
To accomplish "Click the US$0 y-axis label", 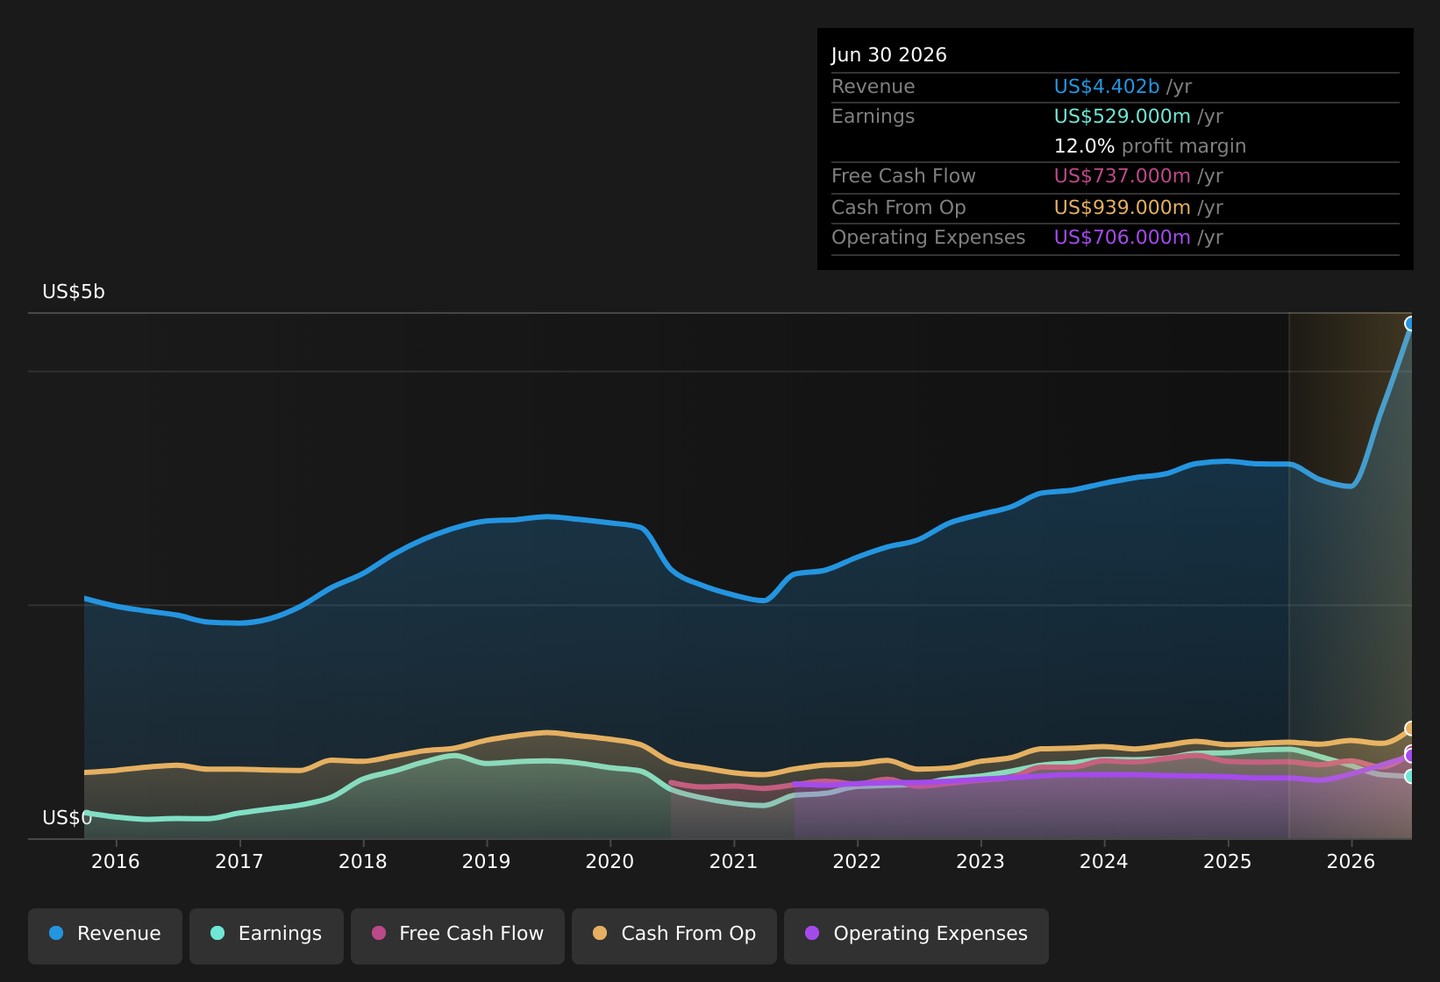I will click(67, 818).
